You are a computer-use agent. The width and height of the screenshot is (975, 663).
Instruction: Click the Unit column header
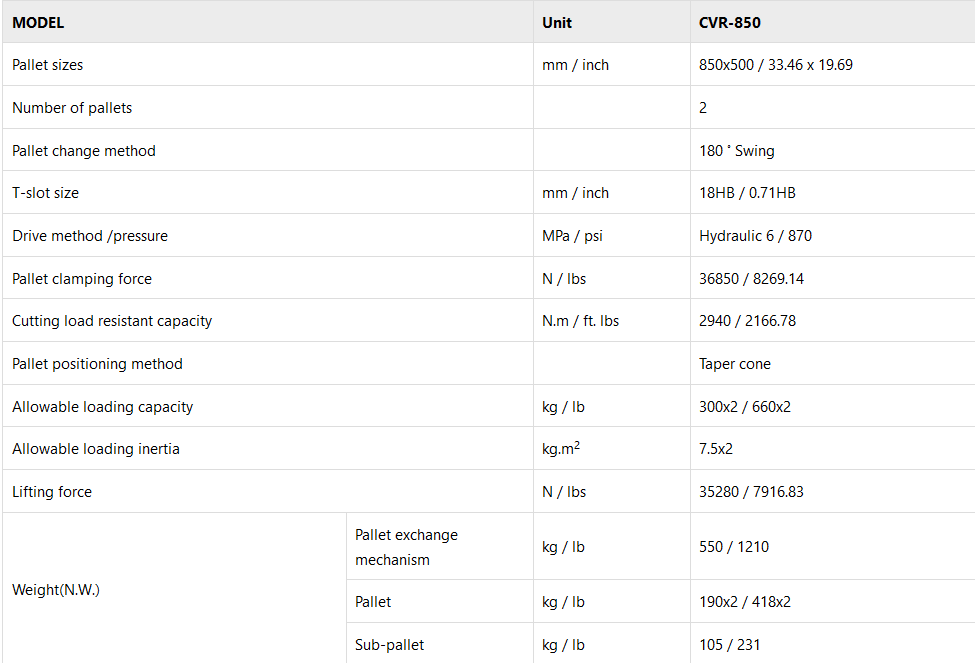(x=557, y=22)
